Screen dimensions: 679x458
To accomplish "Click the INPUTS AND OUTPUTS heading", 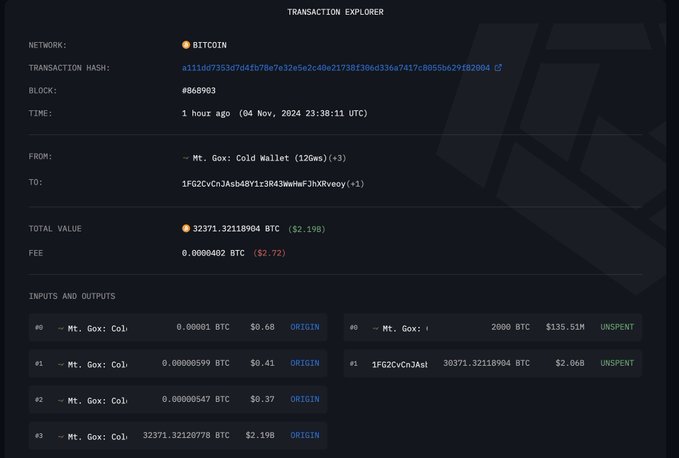I will (72, 296).
